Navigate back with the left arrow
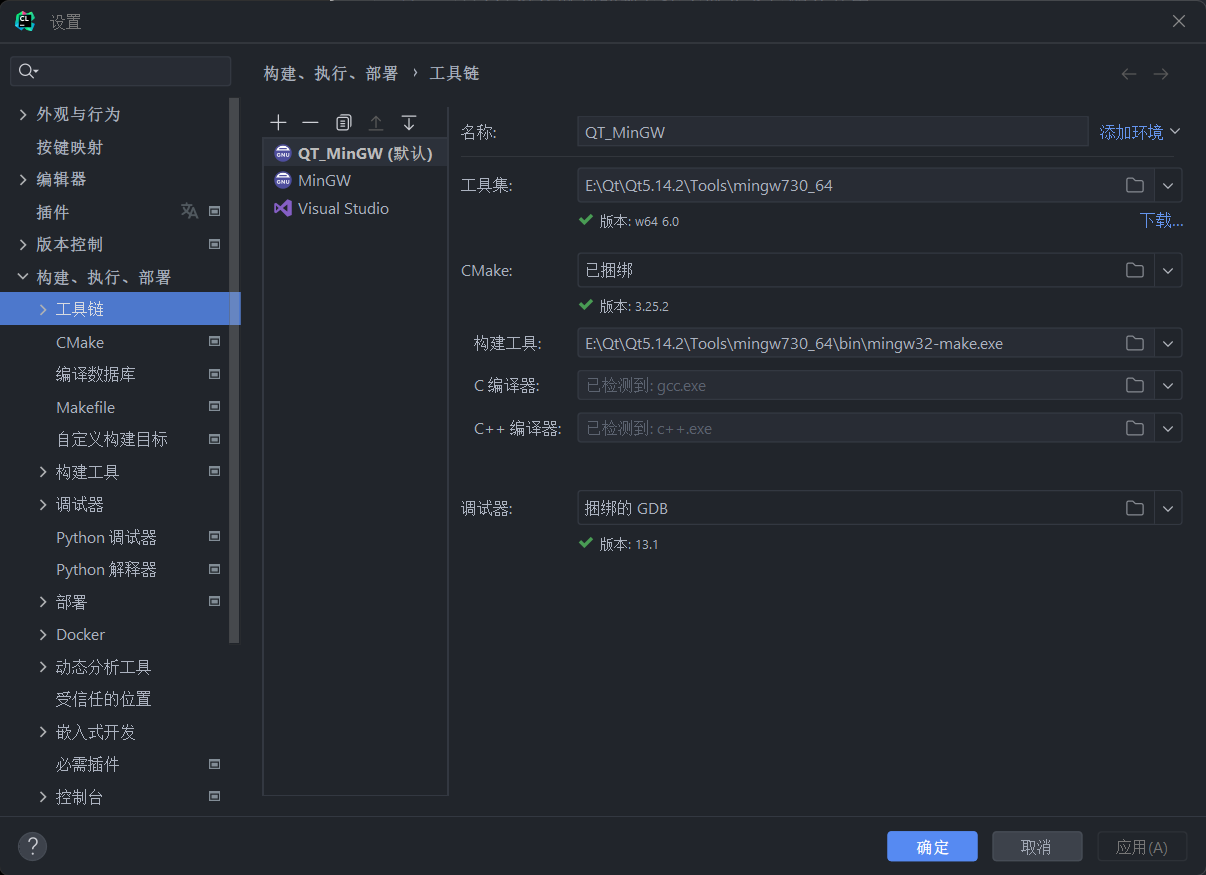1206x875 pixels. coord(1128,74)
